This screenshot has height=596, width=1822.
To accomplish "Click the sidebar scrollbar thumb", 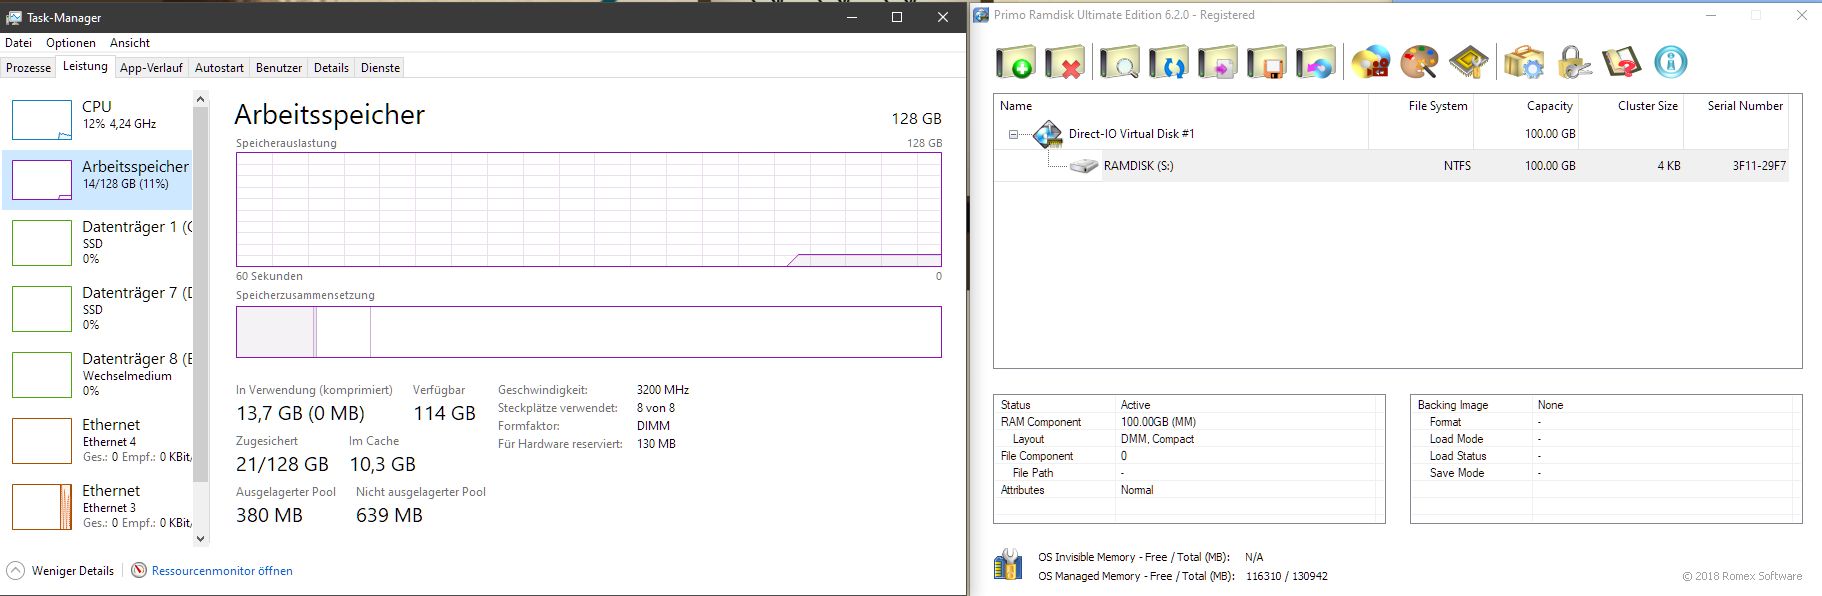I will click(x=200, y=294).
